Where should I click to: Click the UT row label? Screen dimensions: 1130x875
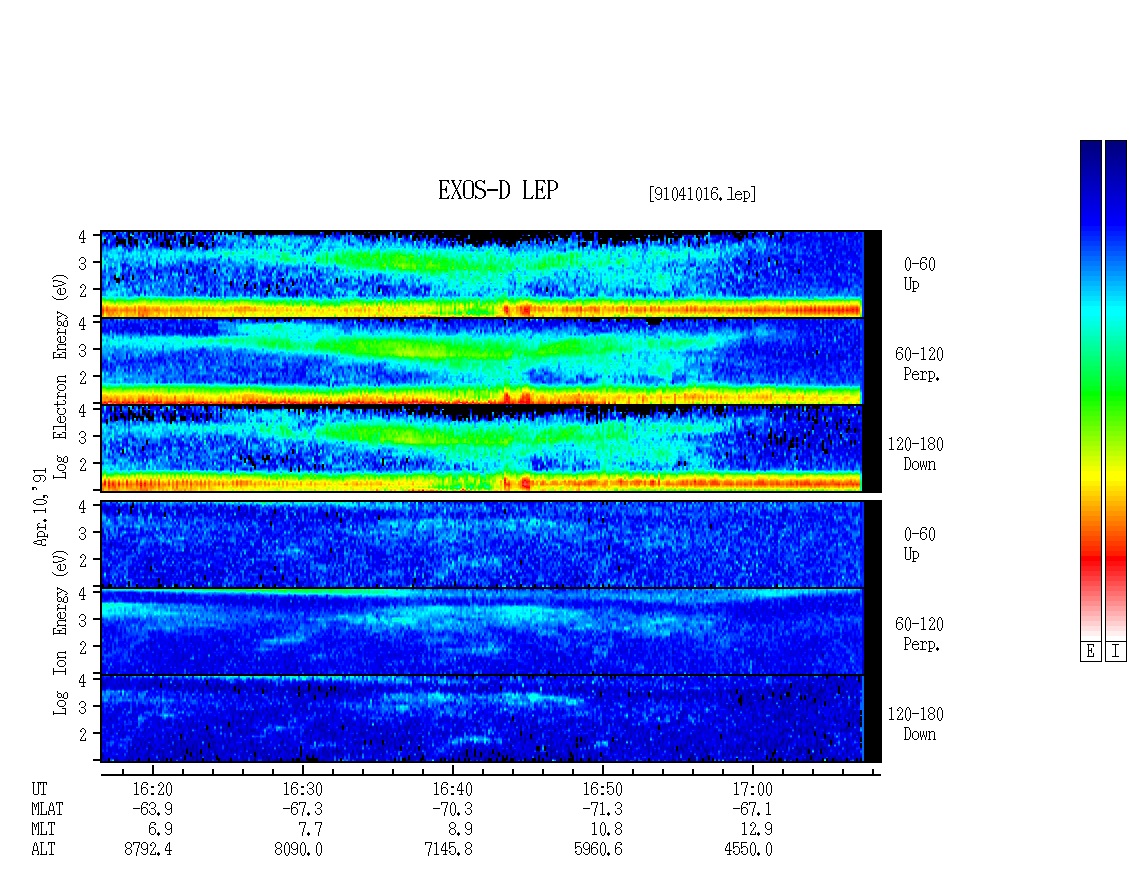[x=39, y=789]
